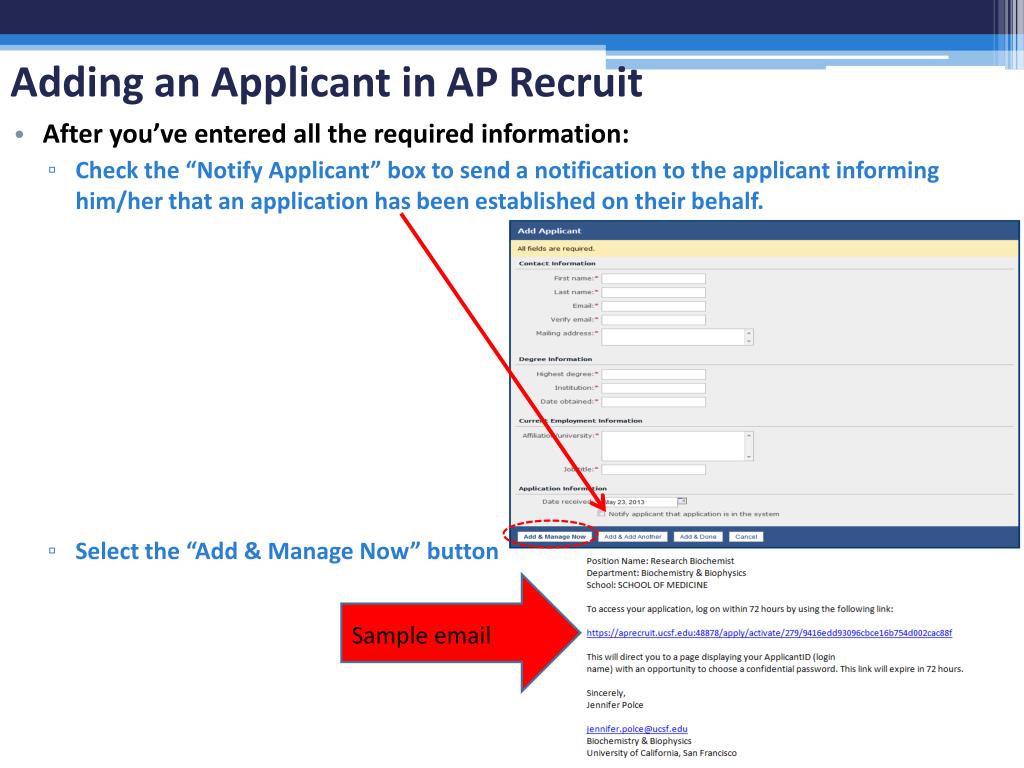The image size is (1024, 768).
Task: Click the Job title field
Action: click(653, 470)
